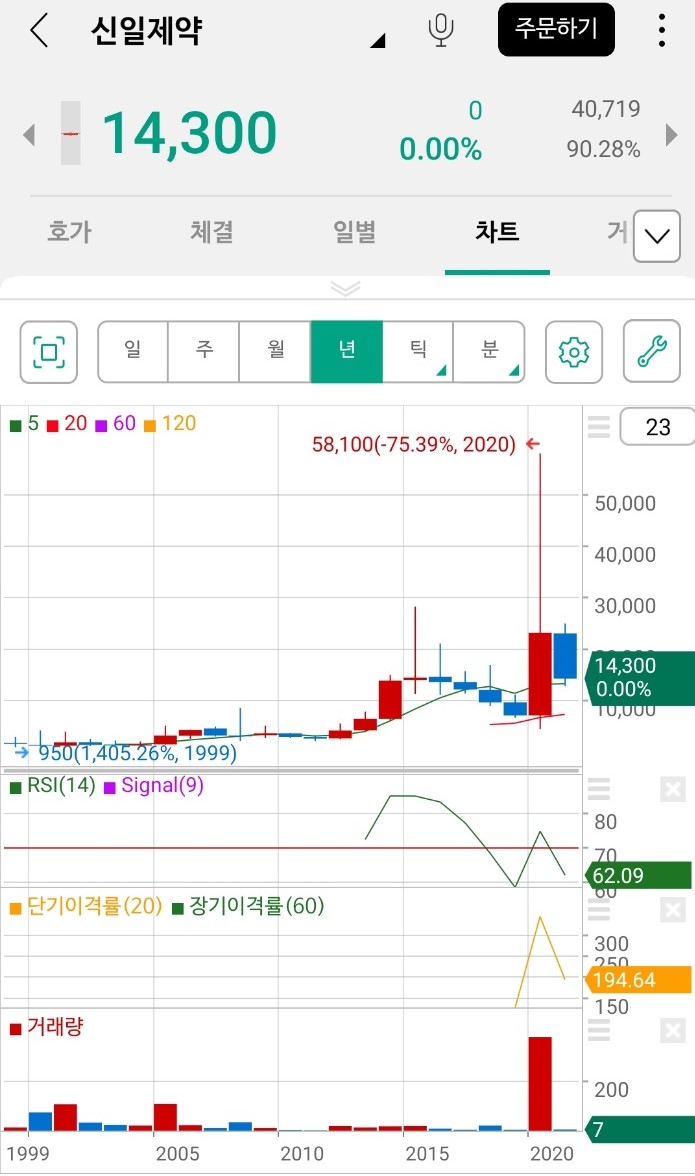Switch to the 일별 tab
The height and width of the screenshot is (1176, 695).
[x=354, y=232]
